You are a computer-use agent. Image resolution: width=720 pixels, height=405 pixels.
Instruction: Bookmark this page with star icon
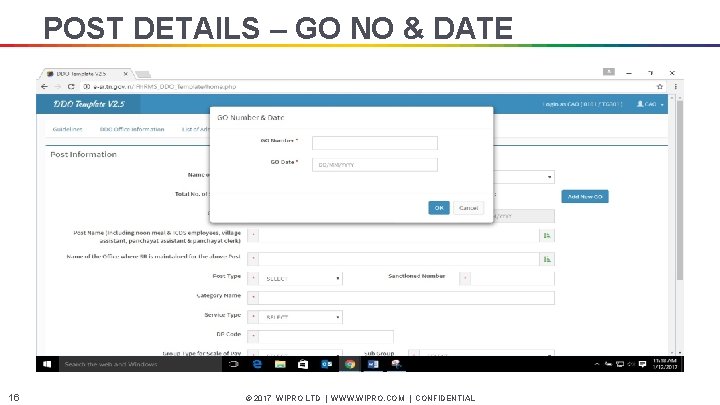660,86
